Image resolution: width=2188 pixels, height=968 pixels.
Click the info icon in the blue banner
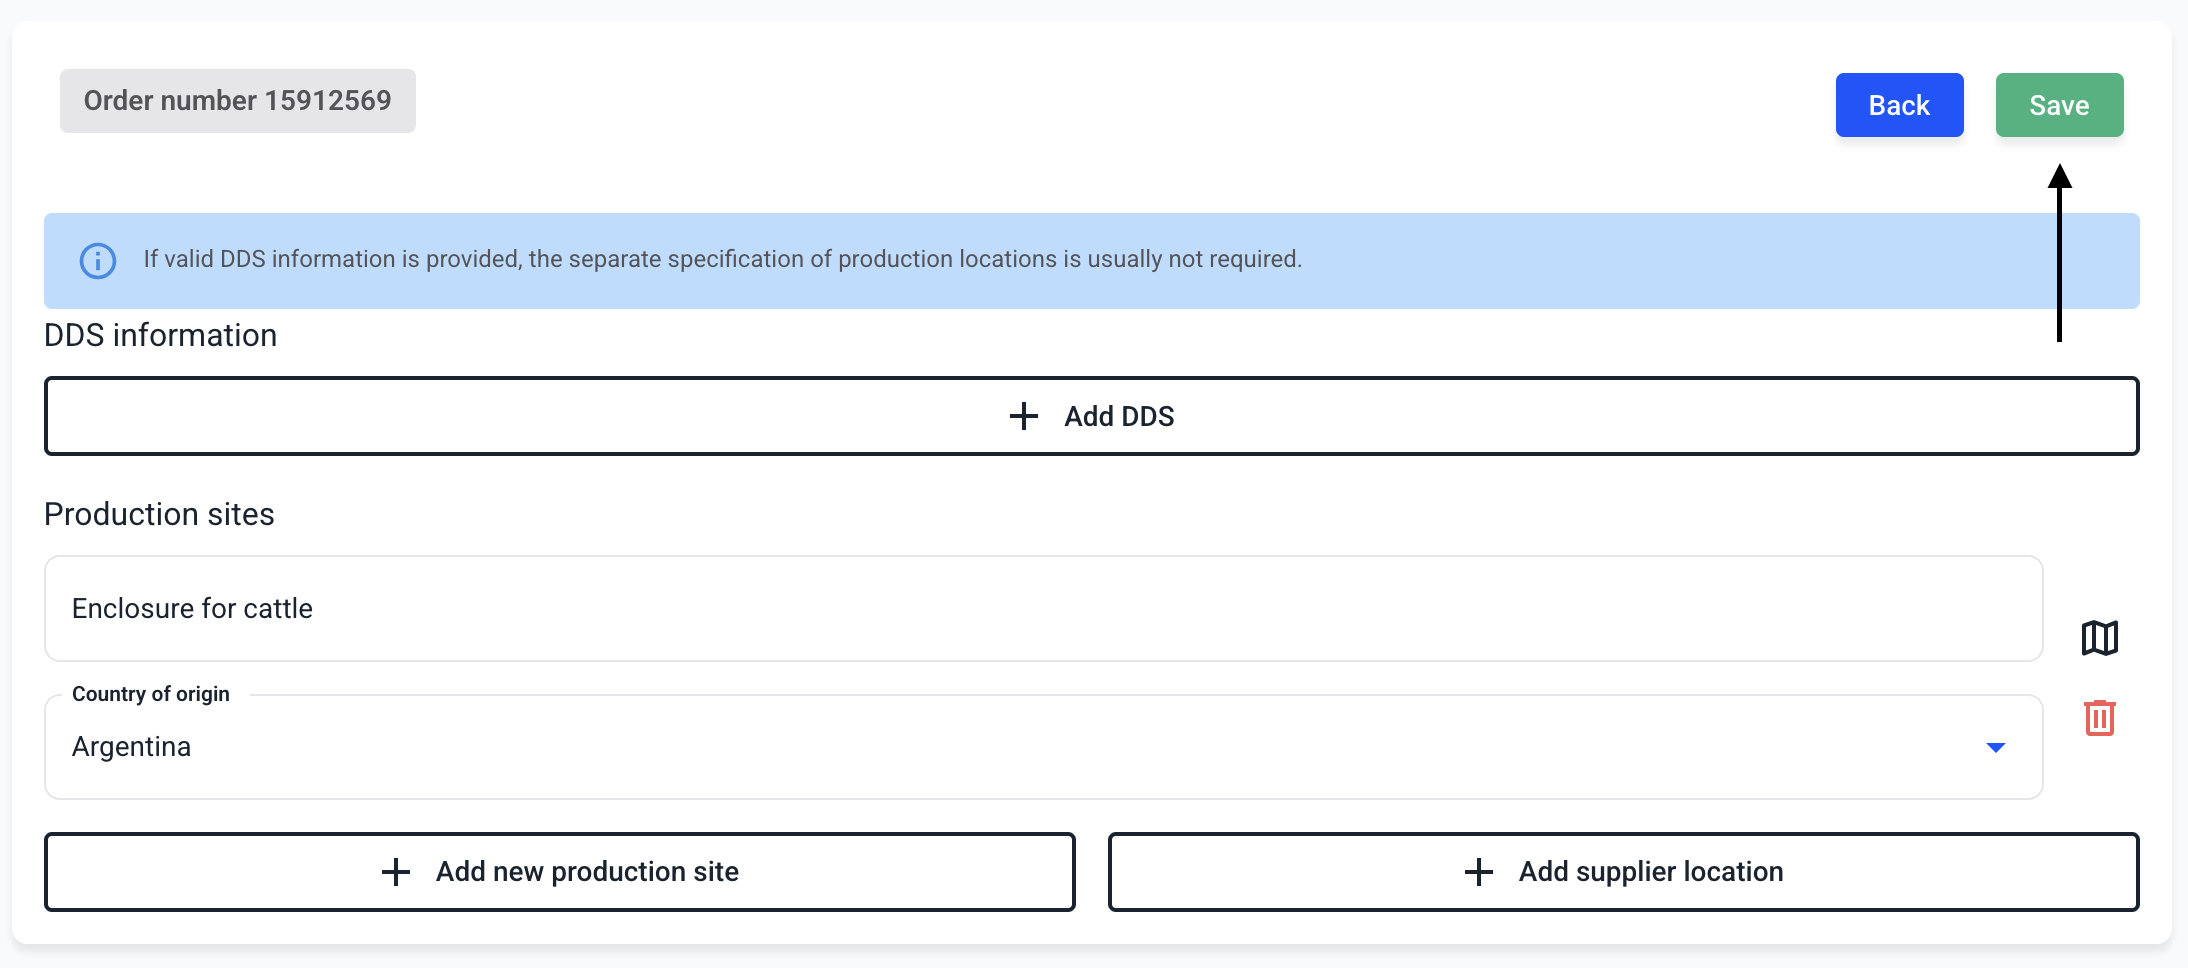[x=98, y=261]
